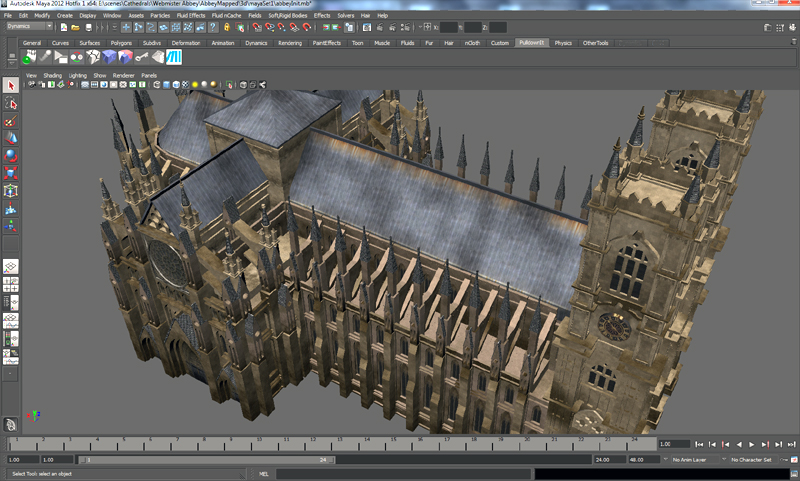800x481 pixels.
Task: Select the arrow Select tool in toolbox
Action: [11, 85]
